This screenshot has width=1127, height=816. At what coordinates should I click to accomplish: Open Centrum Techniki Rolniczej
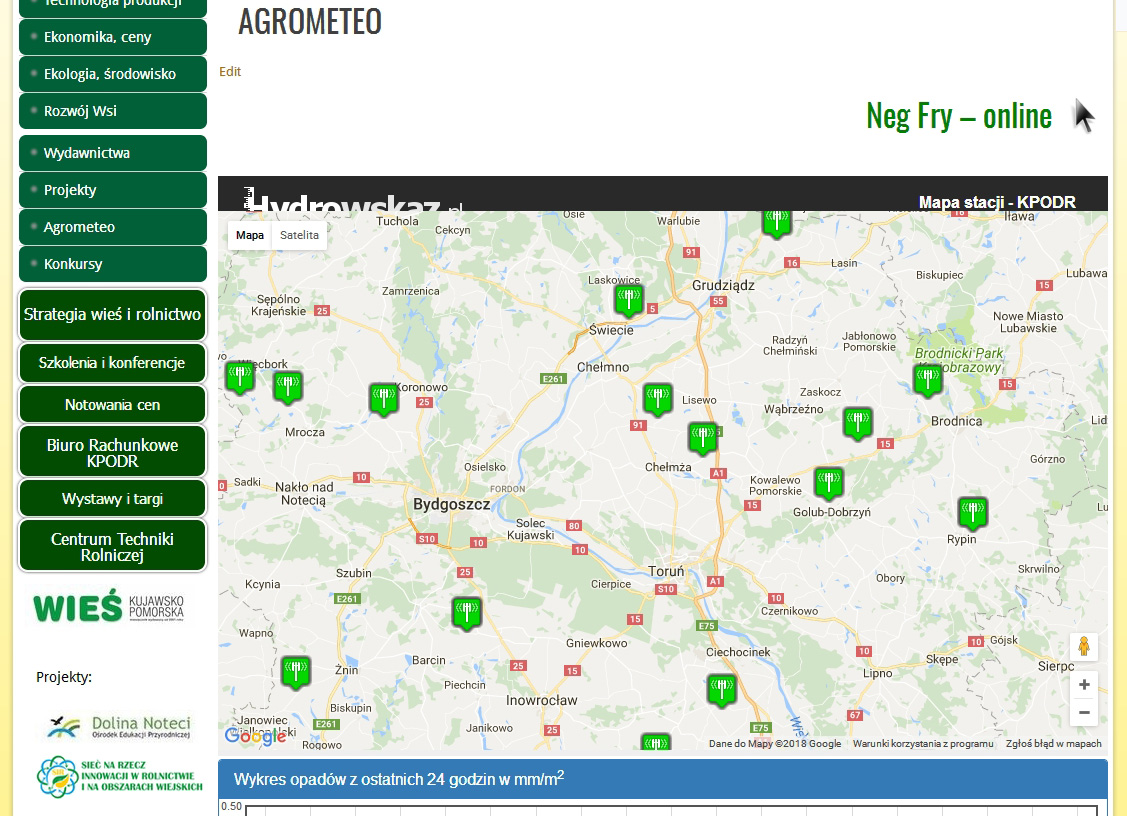112,546
